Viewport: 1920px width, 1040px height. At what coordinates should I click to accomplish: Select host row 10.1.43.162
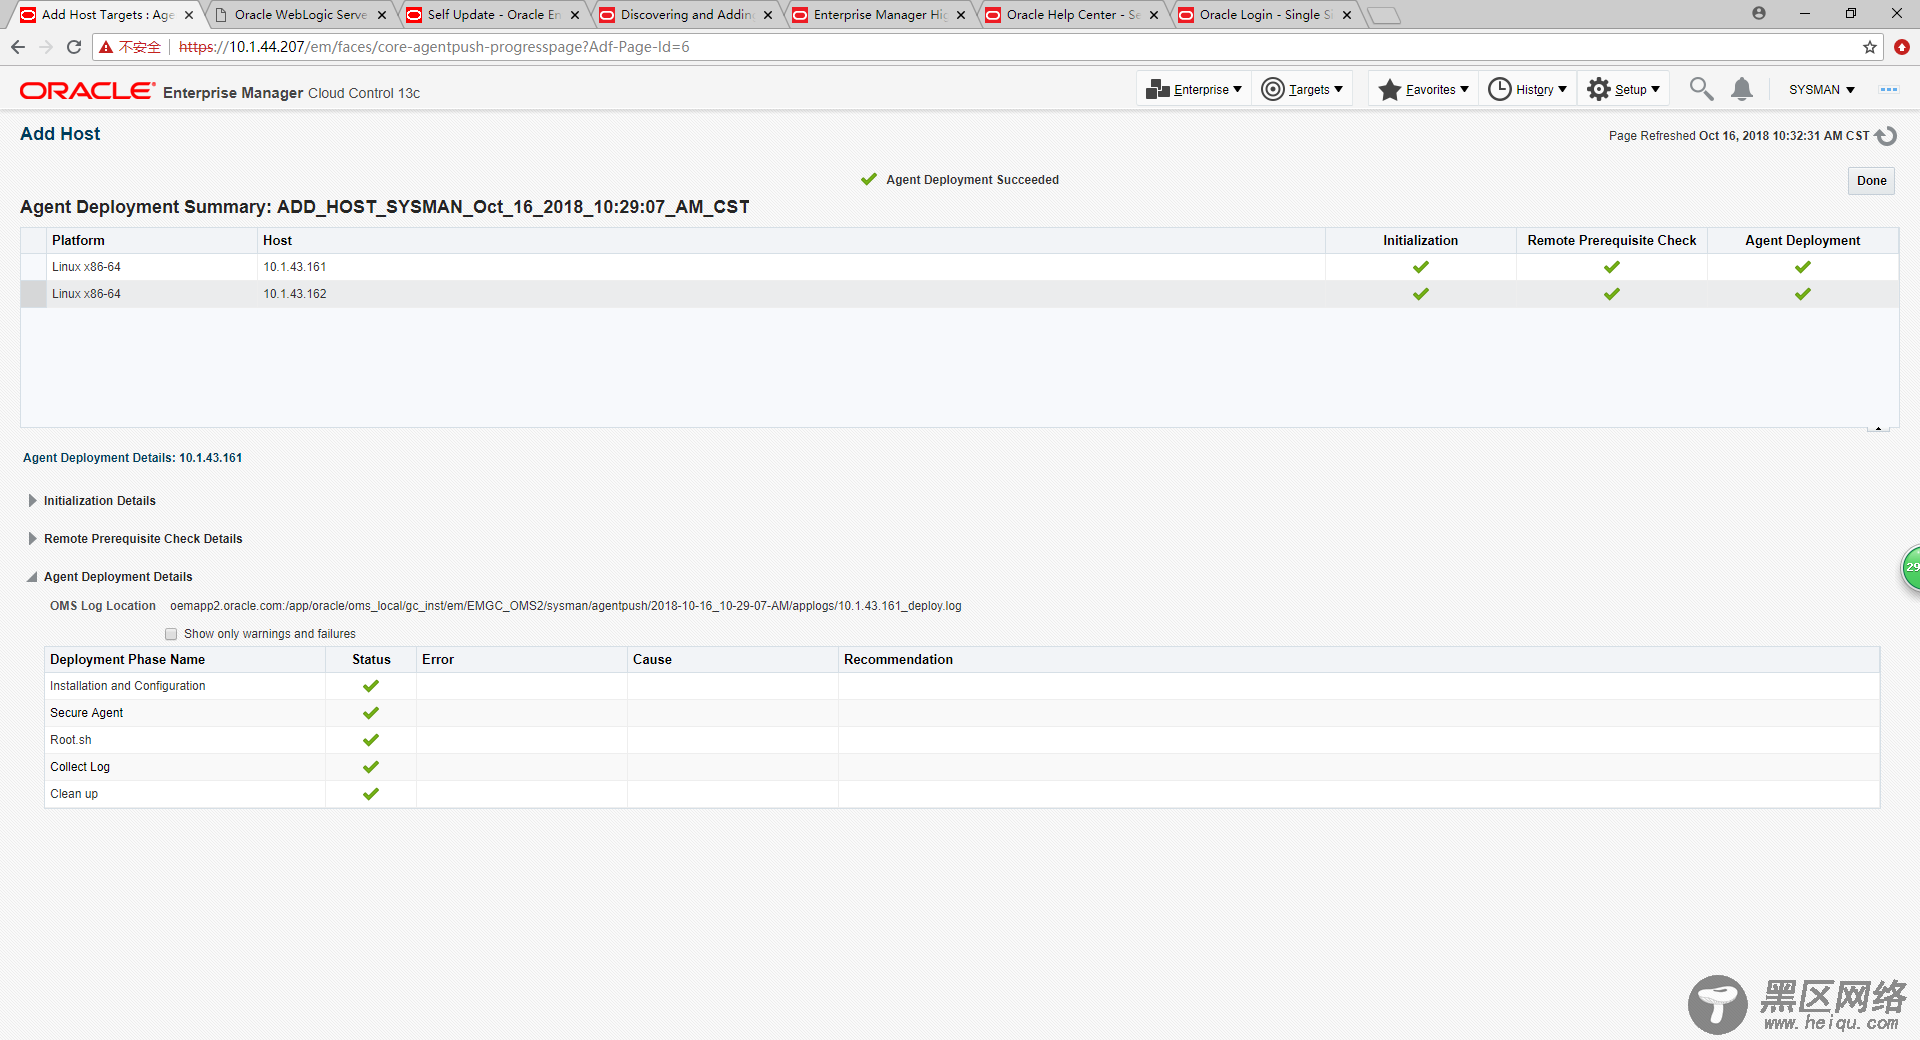(959, 294)
